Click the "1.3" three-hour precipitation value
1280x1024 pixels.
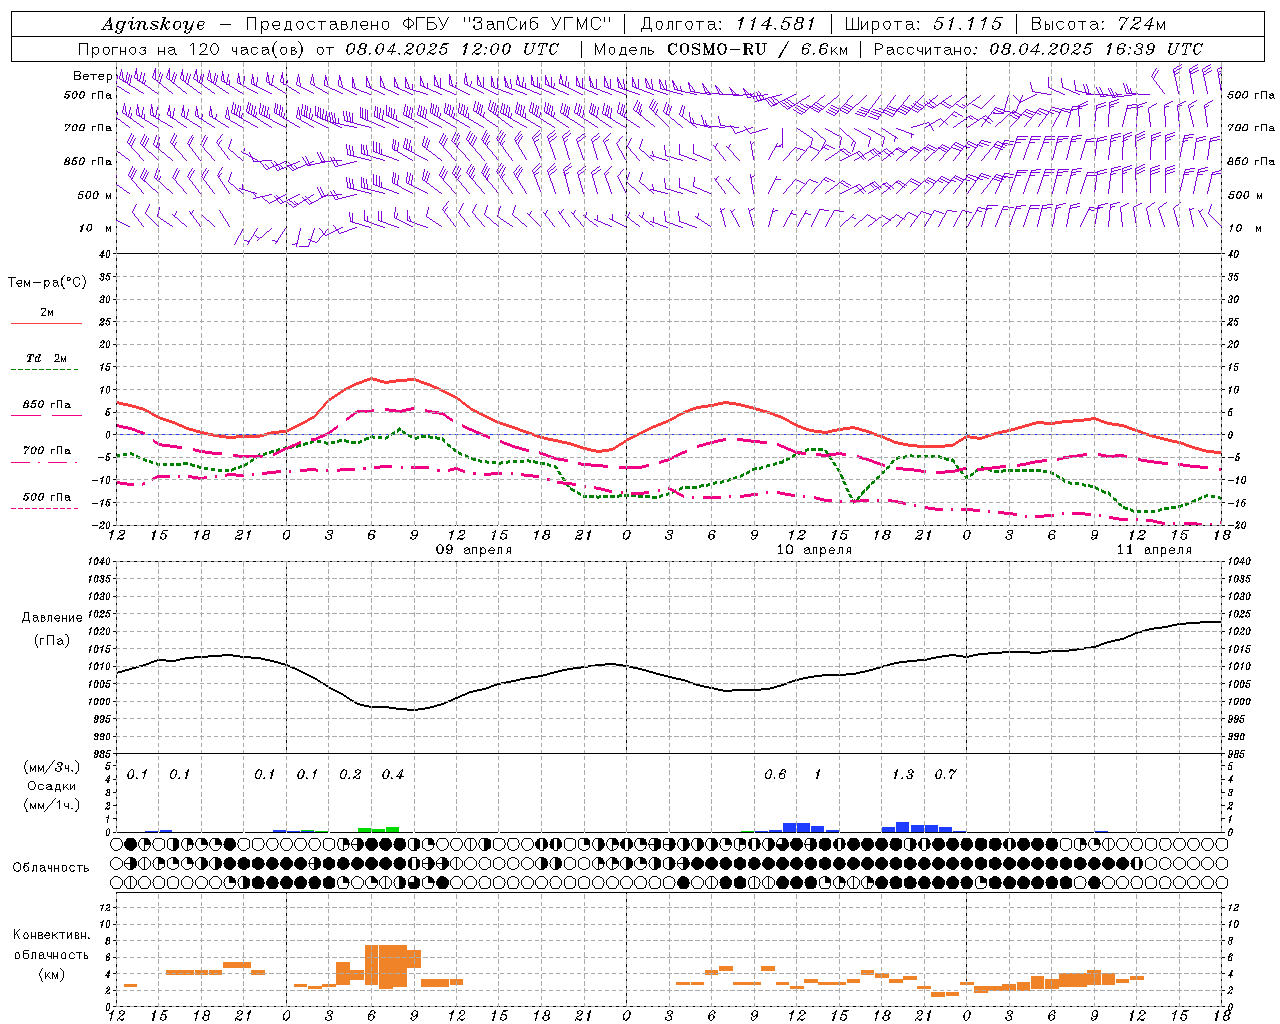tap(902, 775)
